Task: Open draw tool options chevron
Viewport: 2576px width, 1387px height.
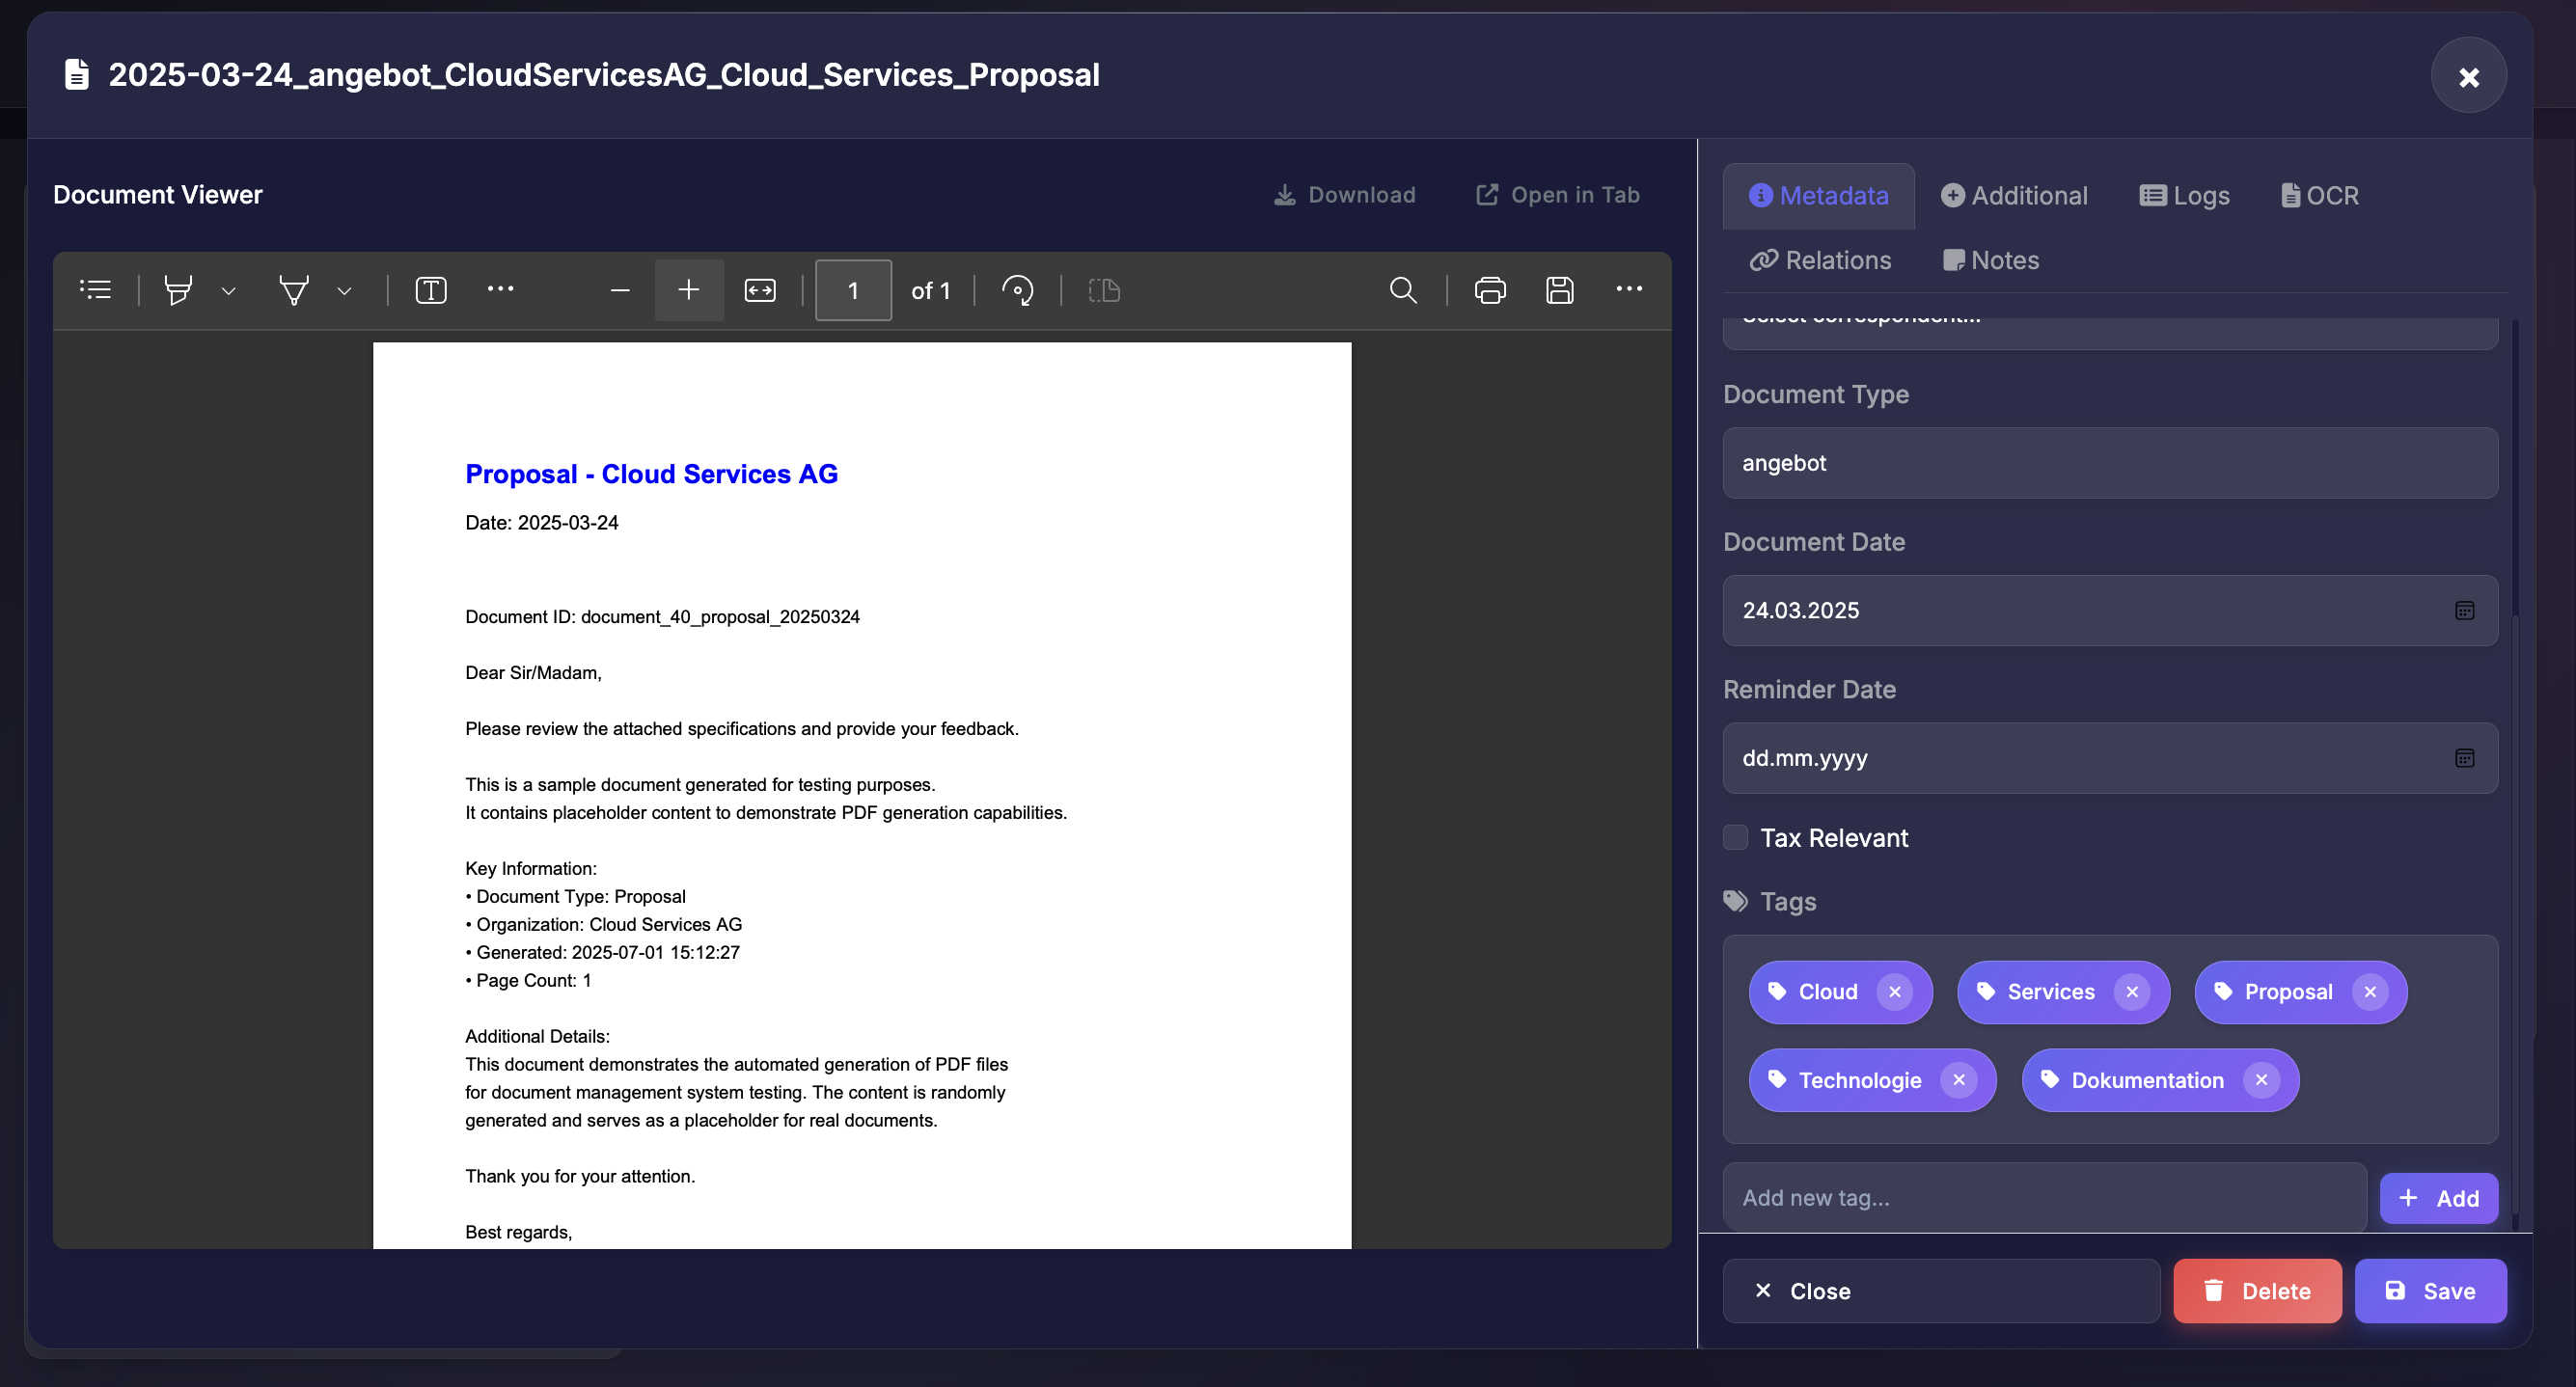Action: (345, 291)
